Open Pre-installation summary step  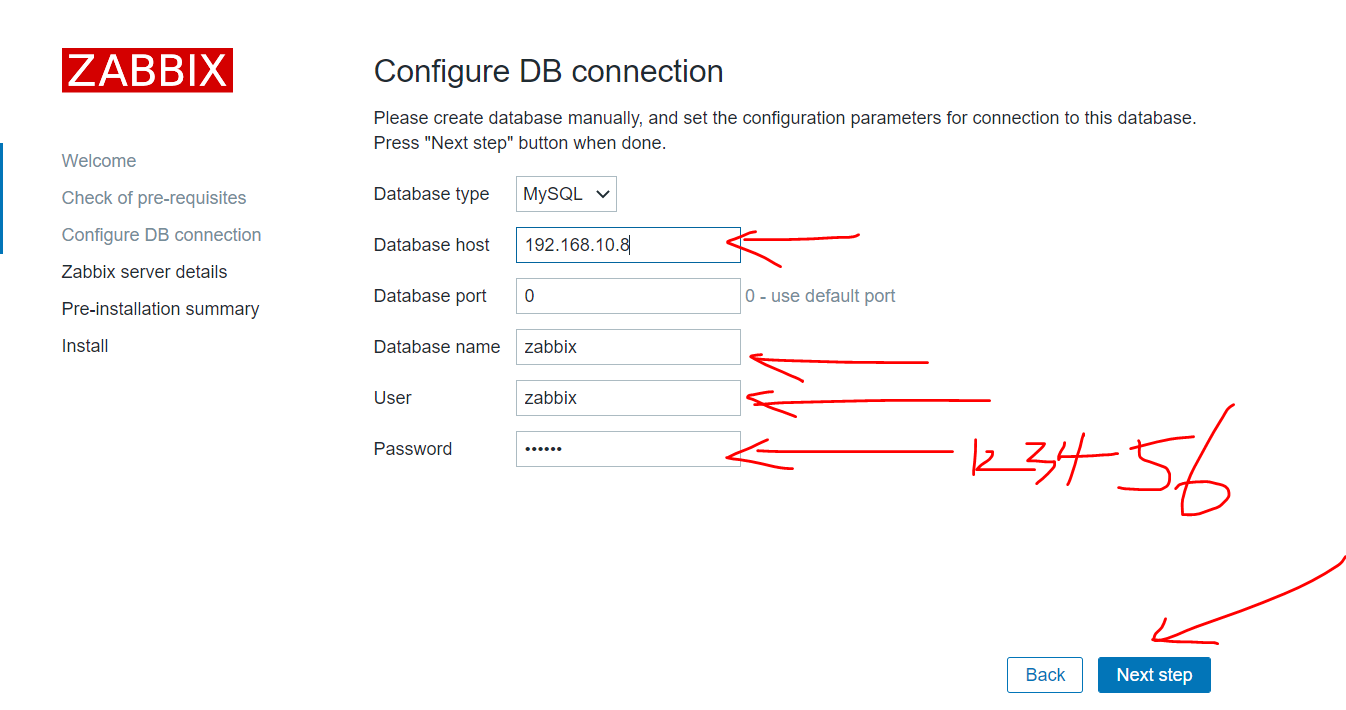[x=160, y=309]
